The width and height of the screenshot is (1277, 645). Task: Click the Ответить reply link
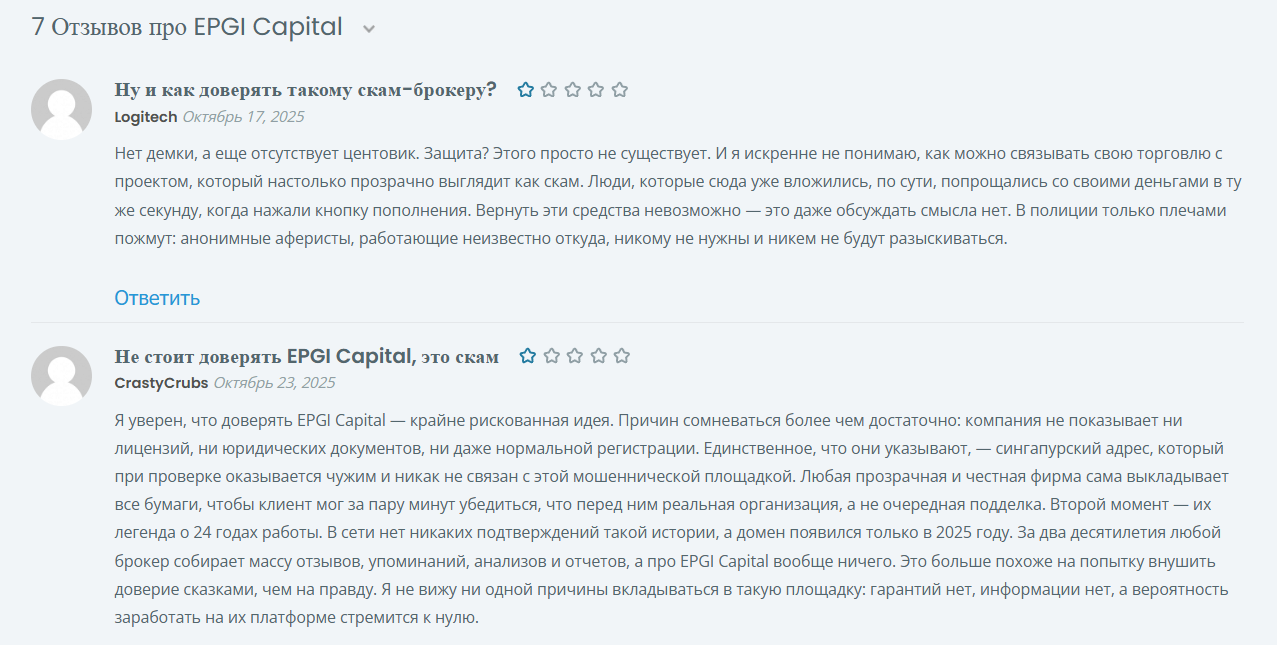pyautogui.click(x=157, y=298)
